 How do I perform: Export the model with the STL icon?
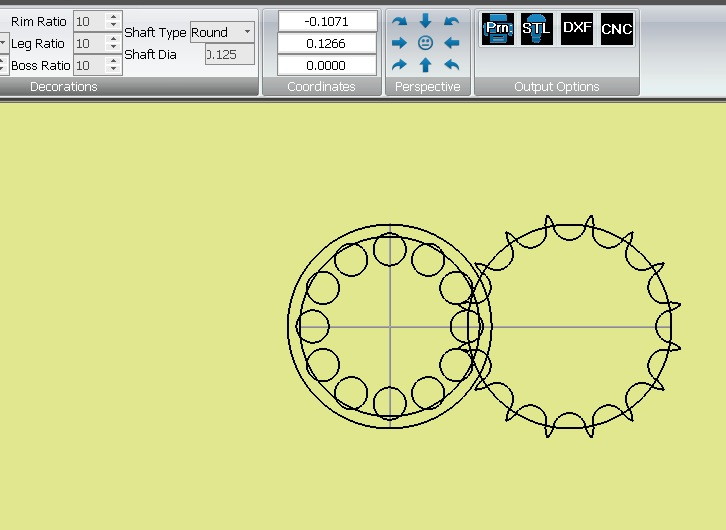(537, 29)
